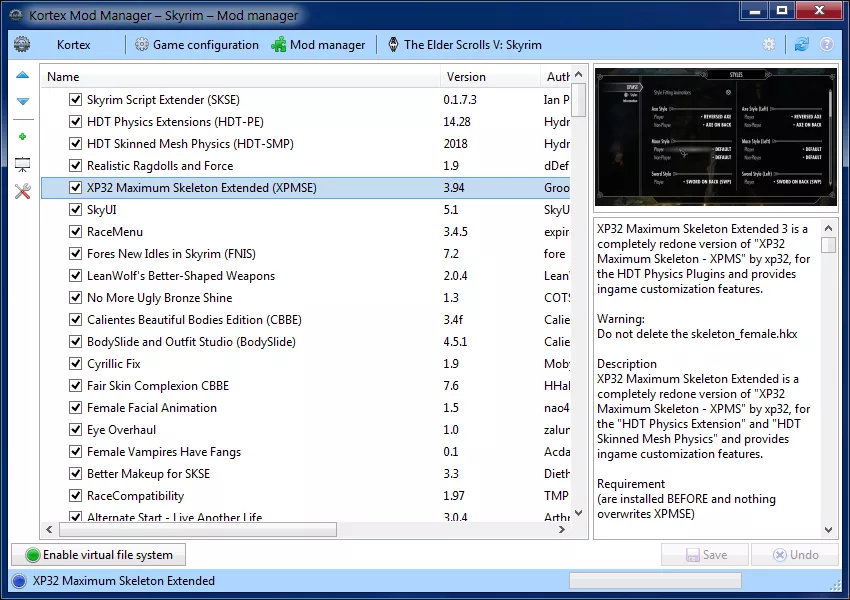Image resolution: width=850 pixels, height=600 pixels.
Task: Click the Save button
Action: pos(705,555)
